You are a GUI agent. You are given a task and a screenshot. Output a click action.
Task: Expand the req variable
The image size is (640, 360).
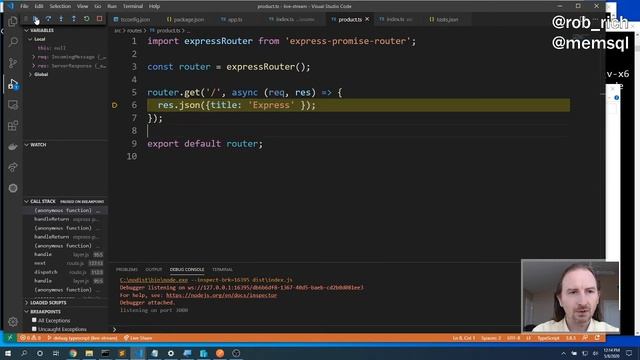[x=33, y=57]
